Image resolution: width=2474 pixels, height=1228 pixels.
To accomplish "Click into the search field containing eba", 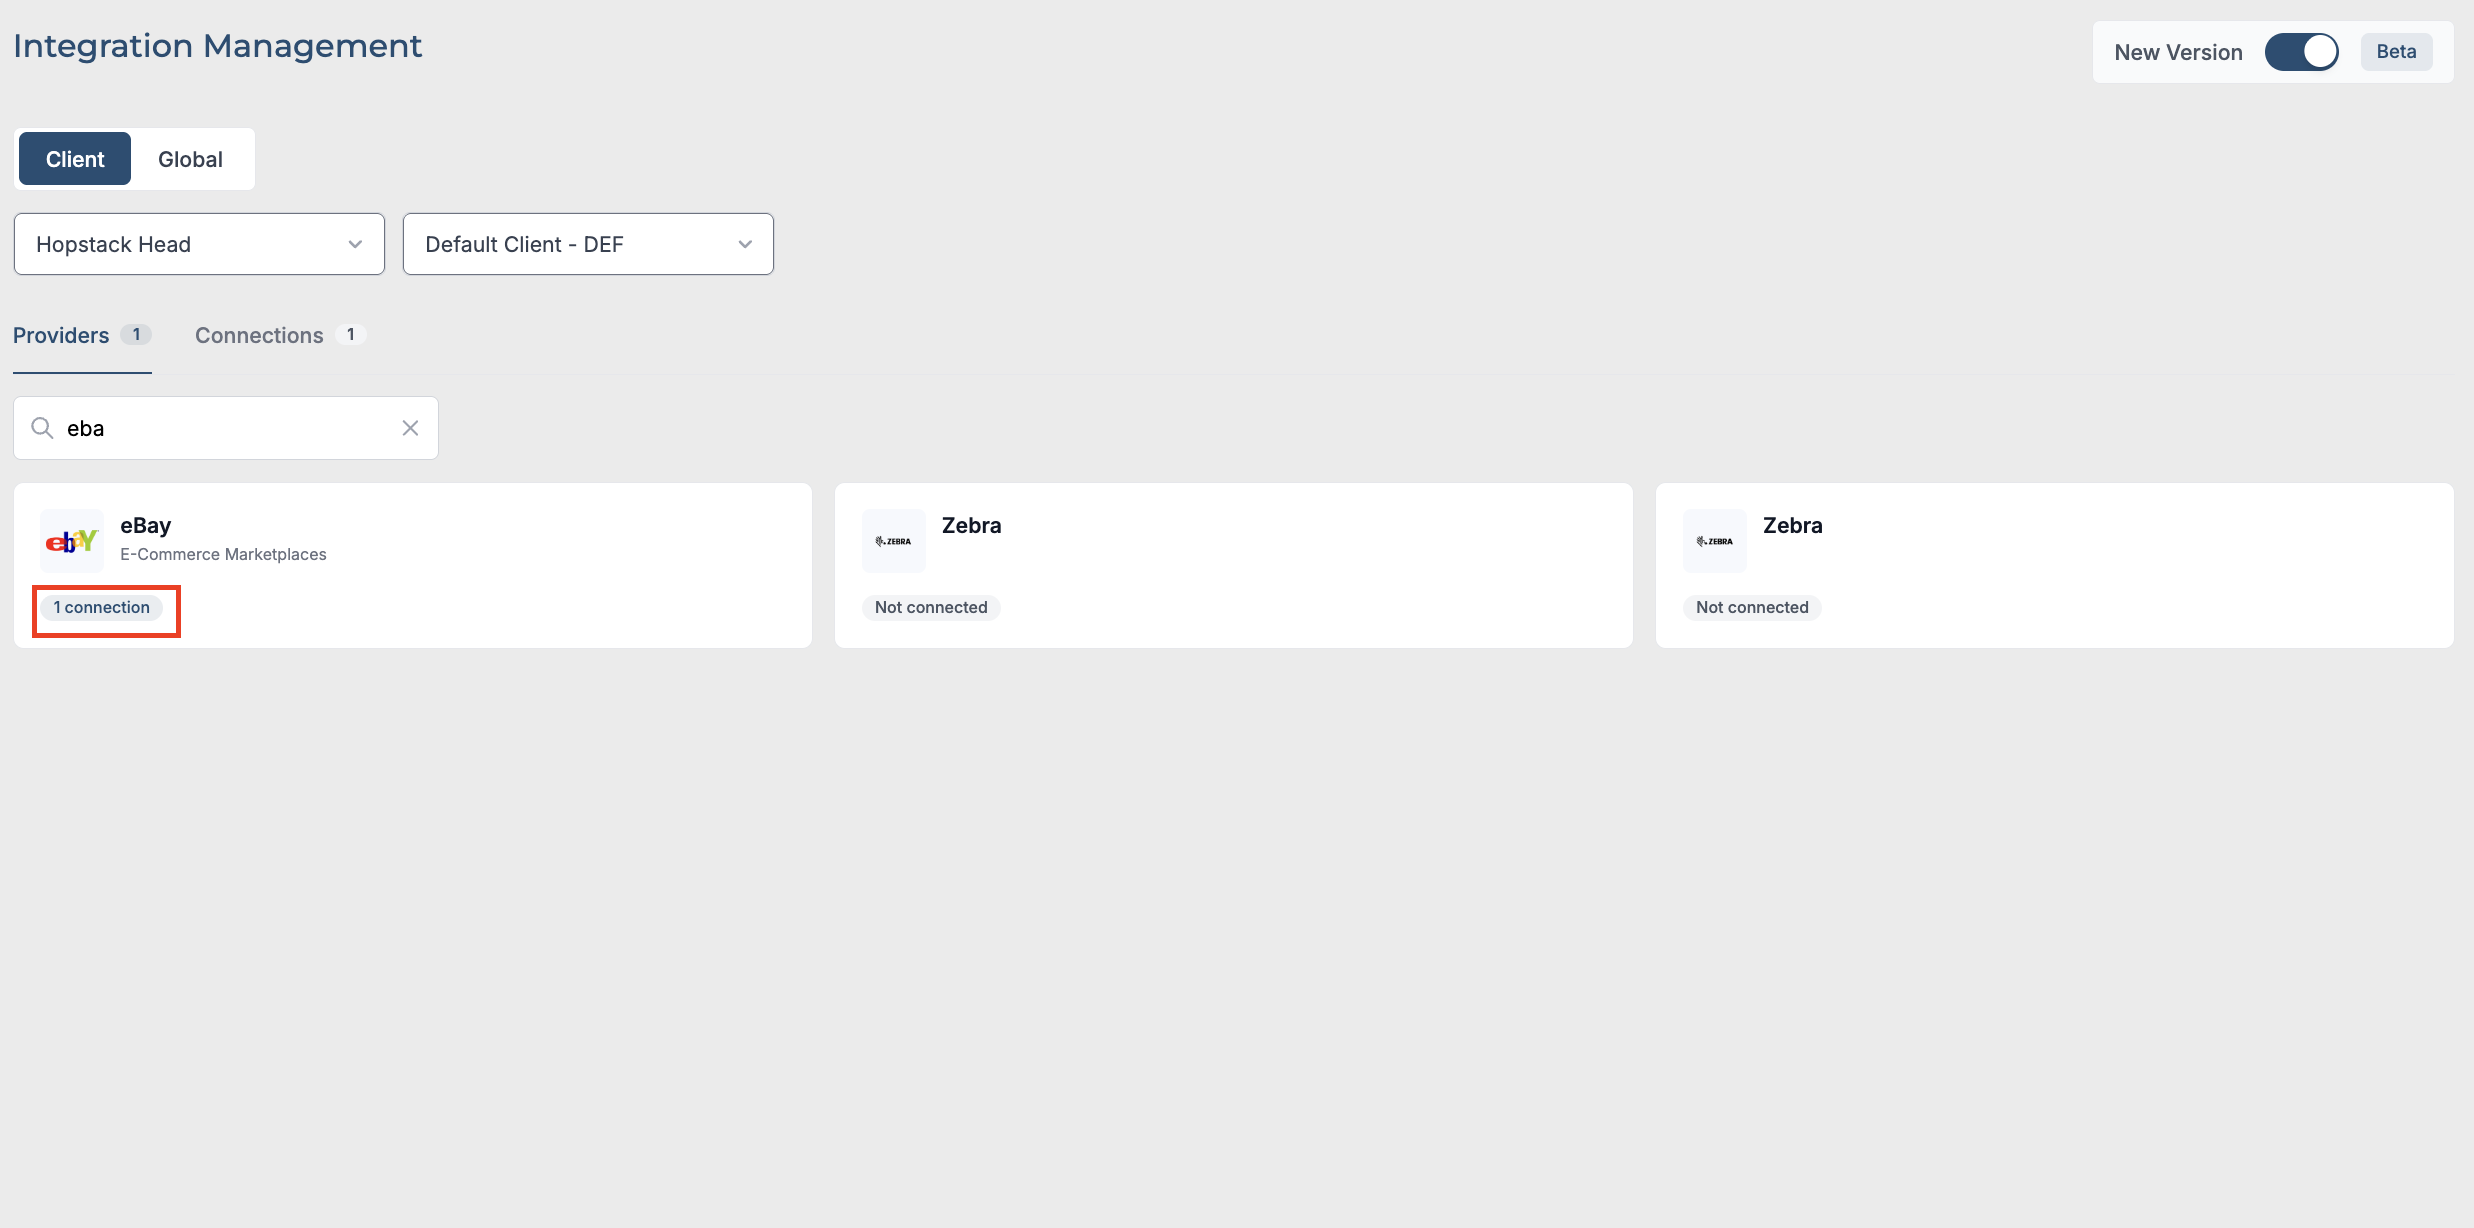I will pos(225,428).
